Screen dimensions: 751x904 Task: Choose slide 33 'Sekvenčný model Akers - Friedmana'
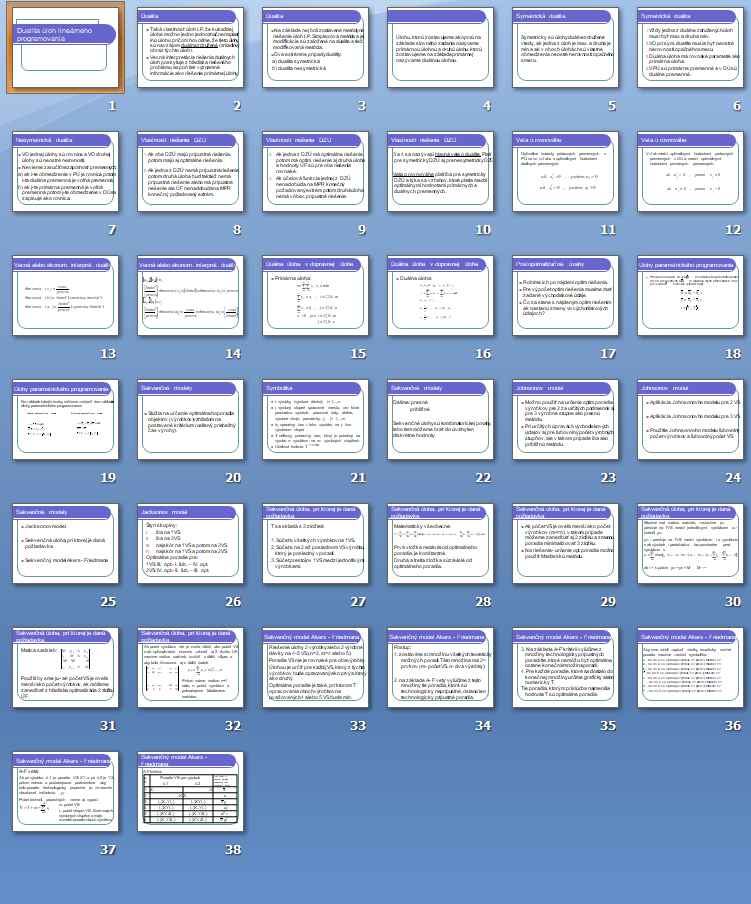(314, 667)
